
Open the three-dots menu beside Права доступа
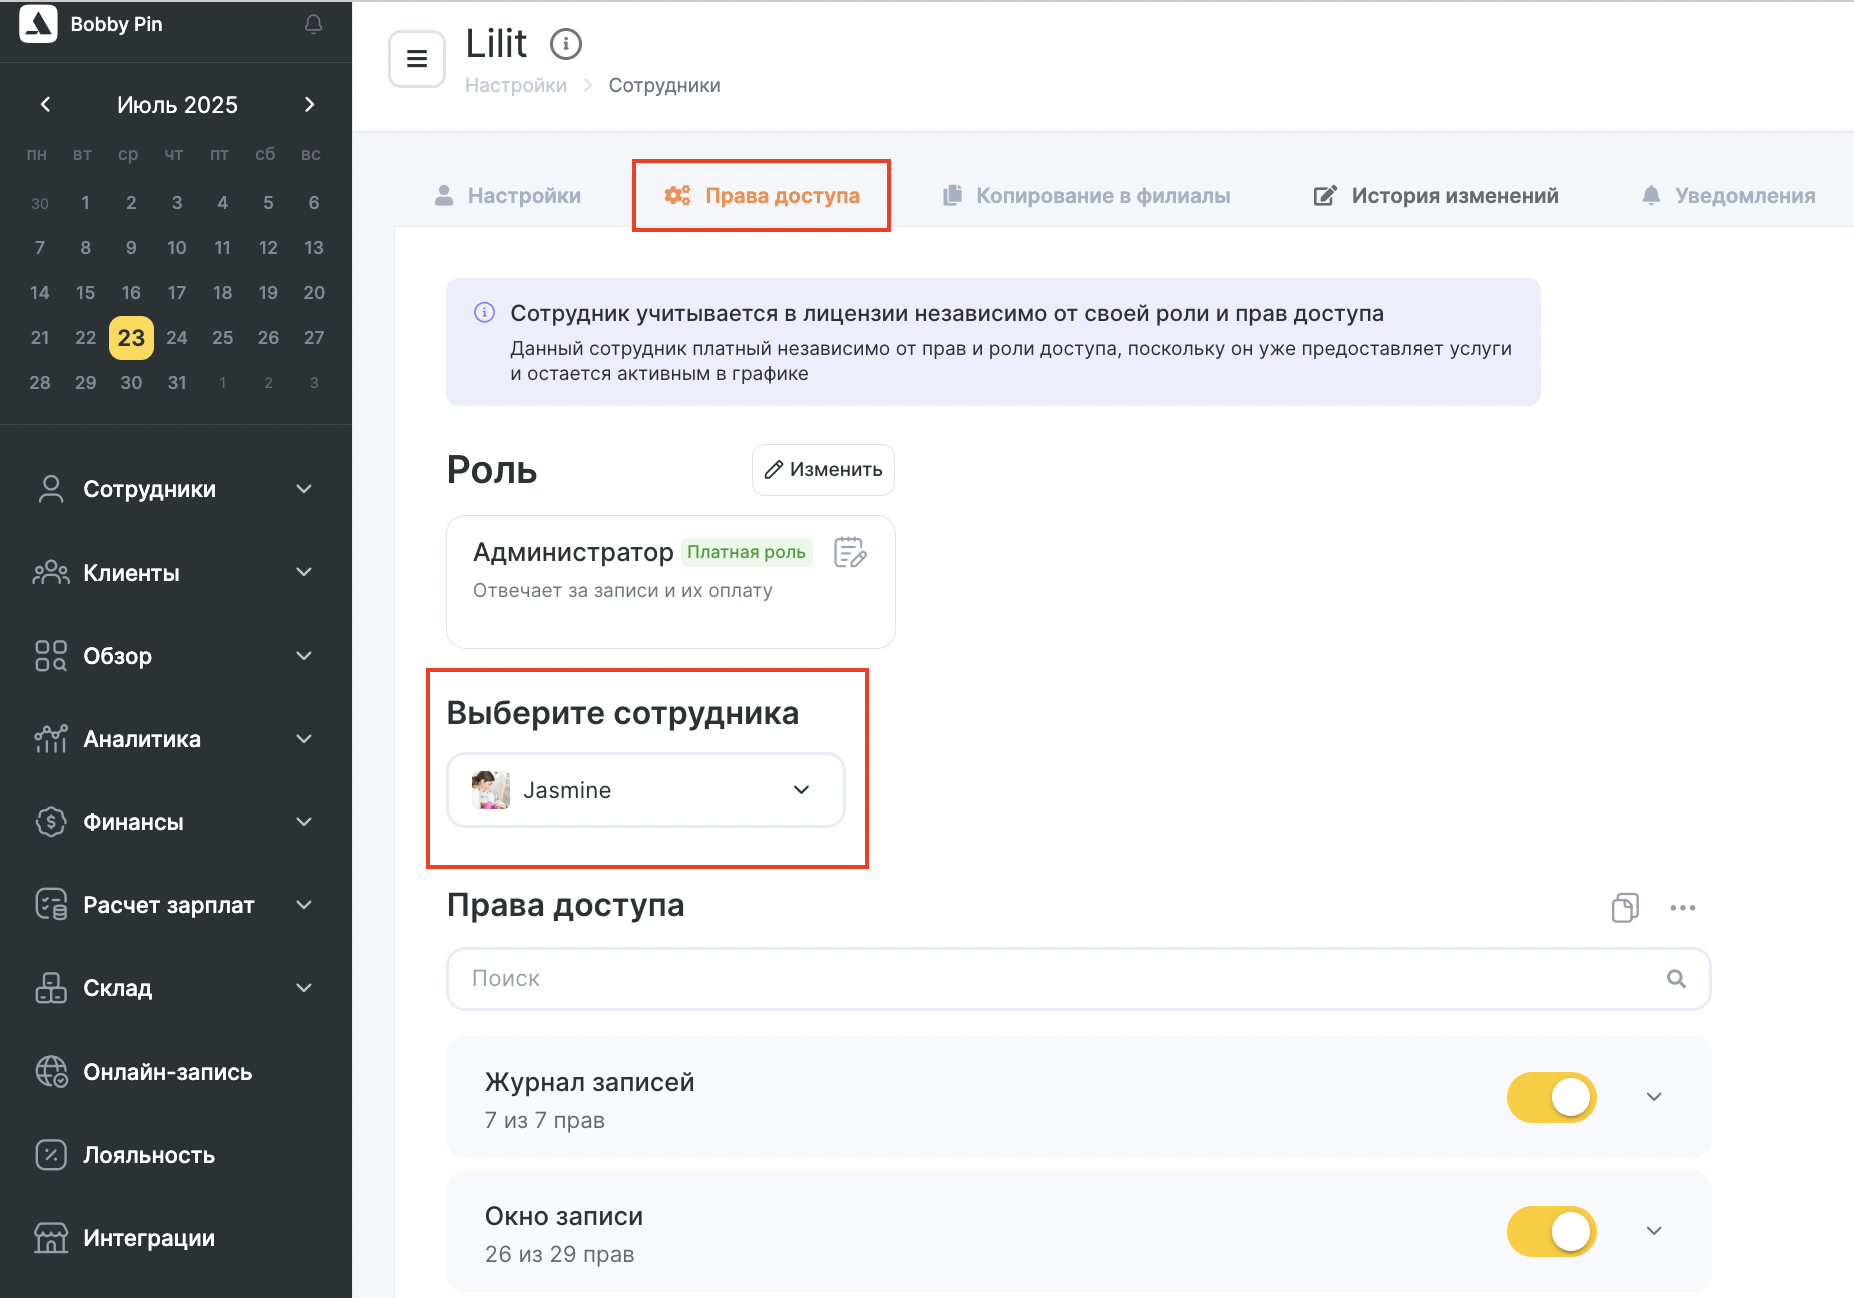[x=1682, y=907]
